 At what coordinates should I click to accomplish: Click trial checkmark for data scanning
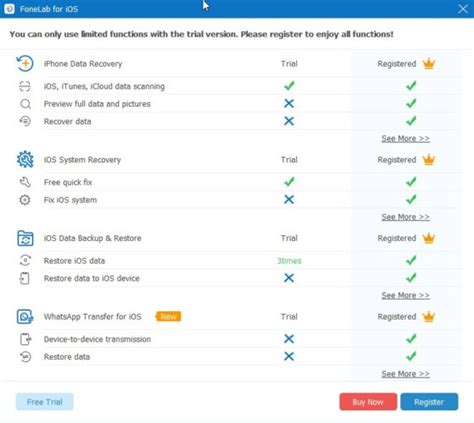coord(289,86)
